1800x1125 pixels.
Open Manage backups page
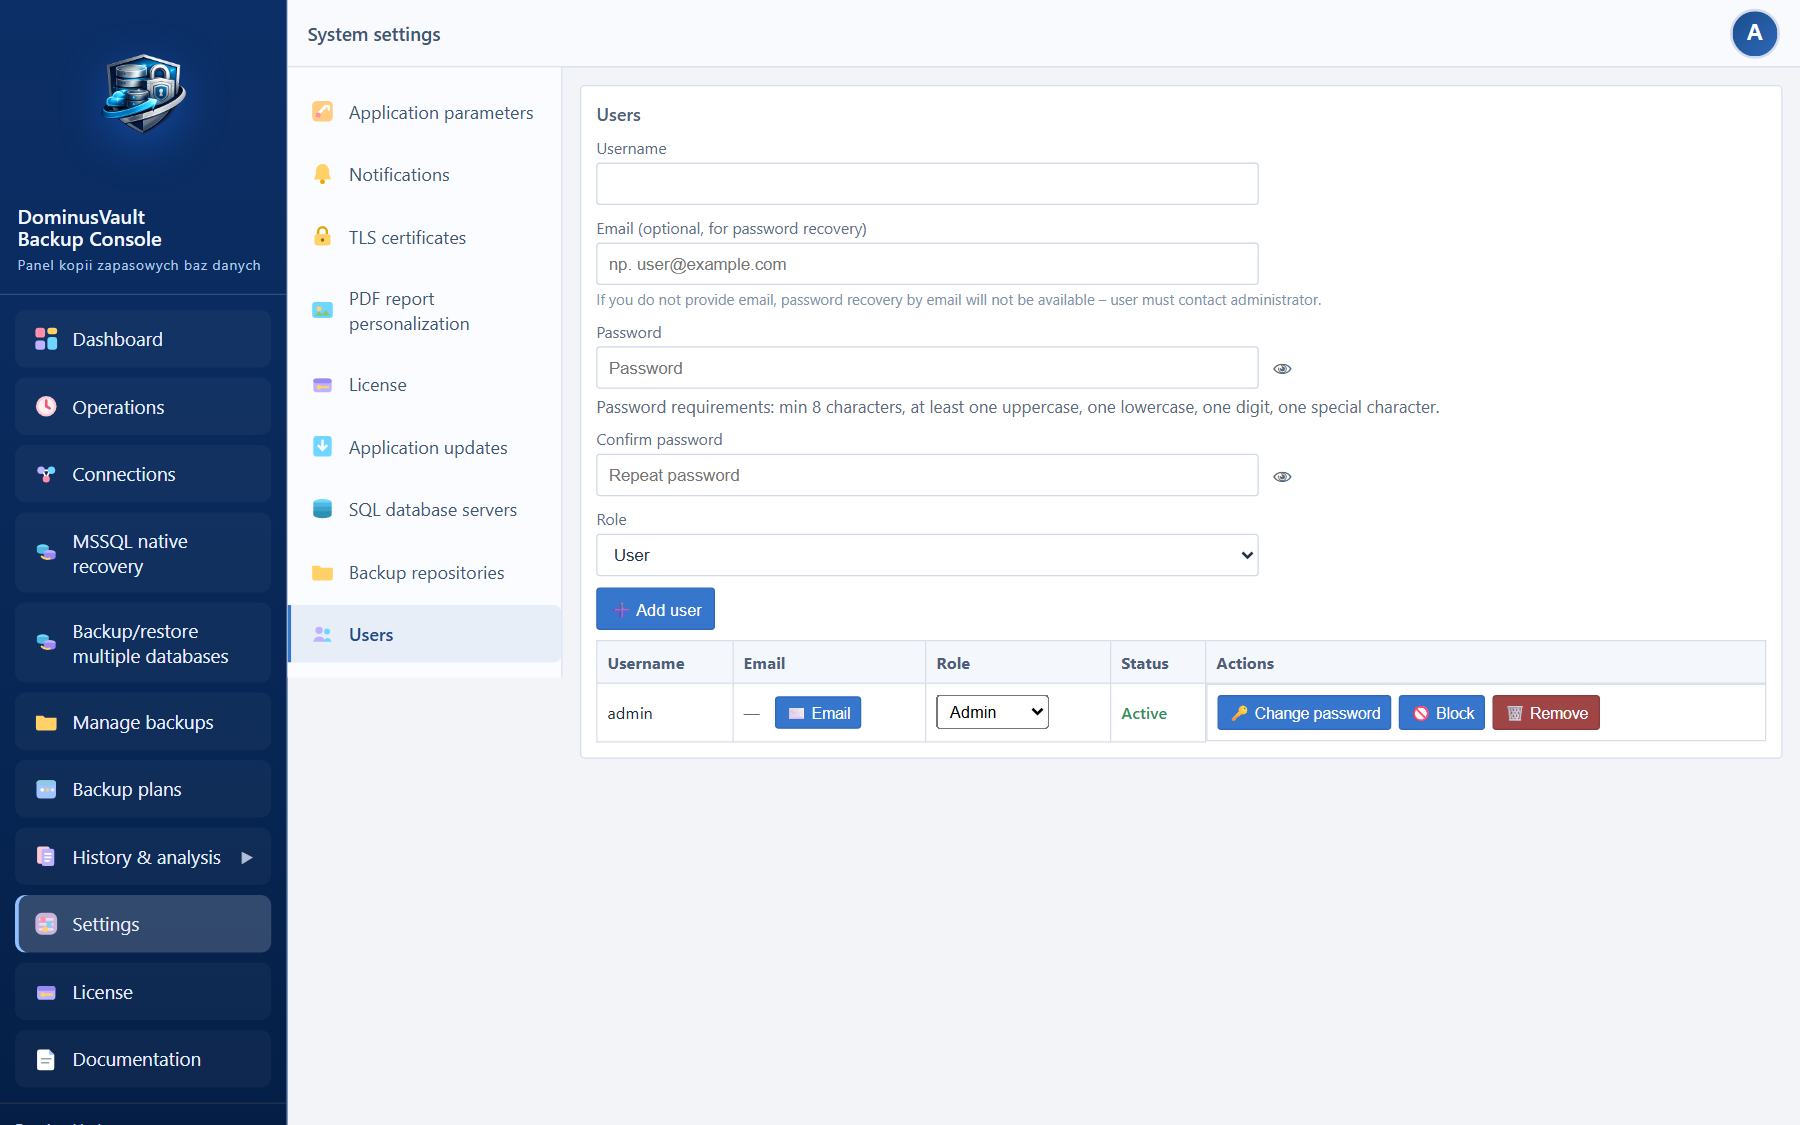(x=143, y=722)
